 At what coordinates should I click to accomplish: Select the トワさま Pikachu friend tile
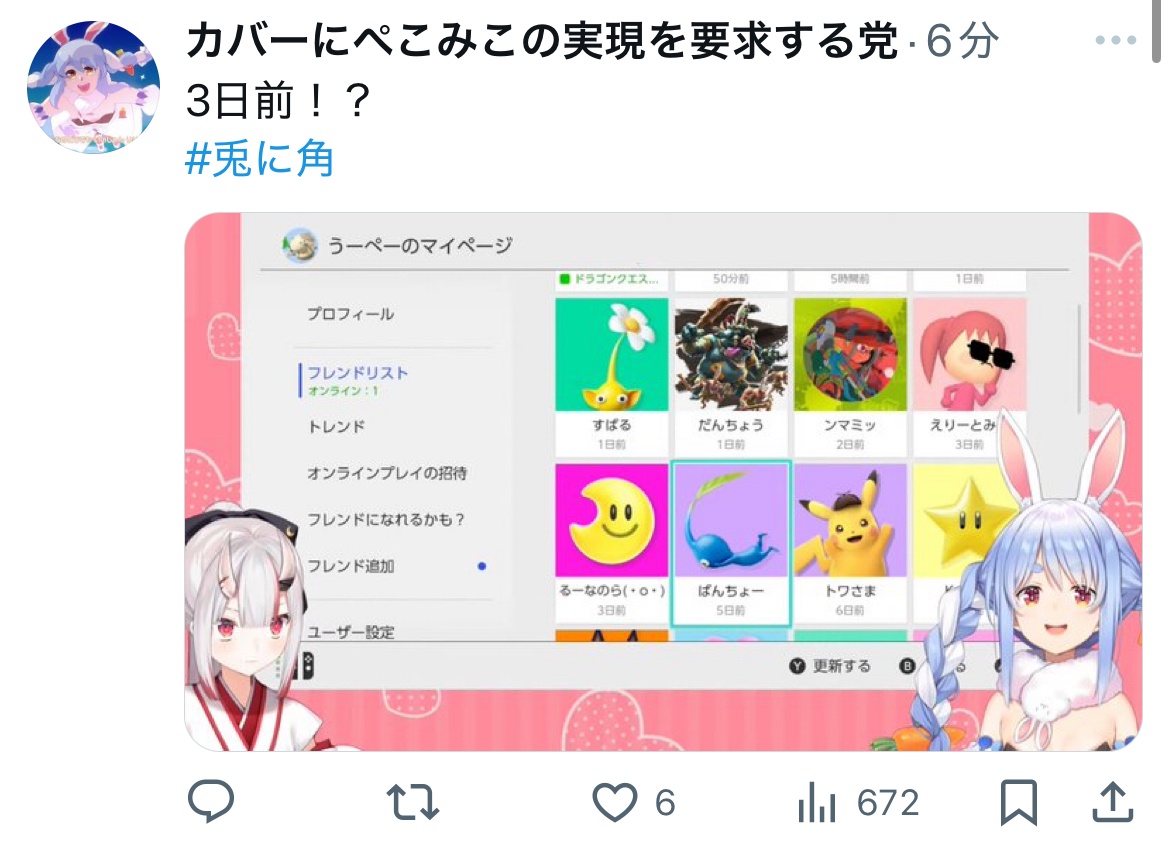tap(851, 543)
